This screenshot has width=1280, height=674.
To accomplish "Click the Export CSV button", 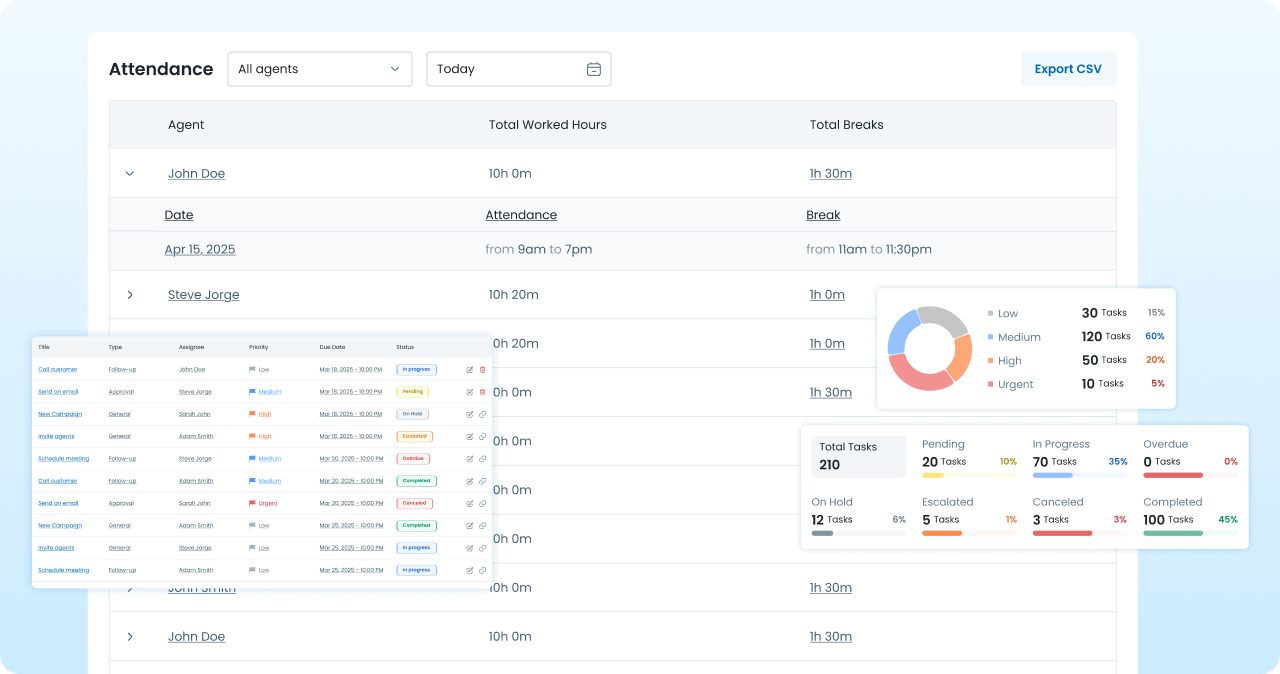I will [1068, 69].
